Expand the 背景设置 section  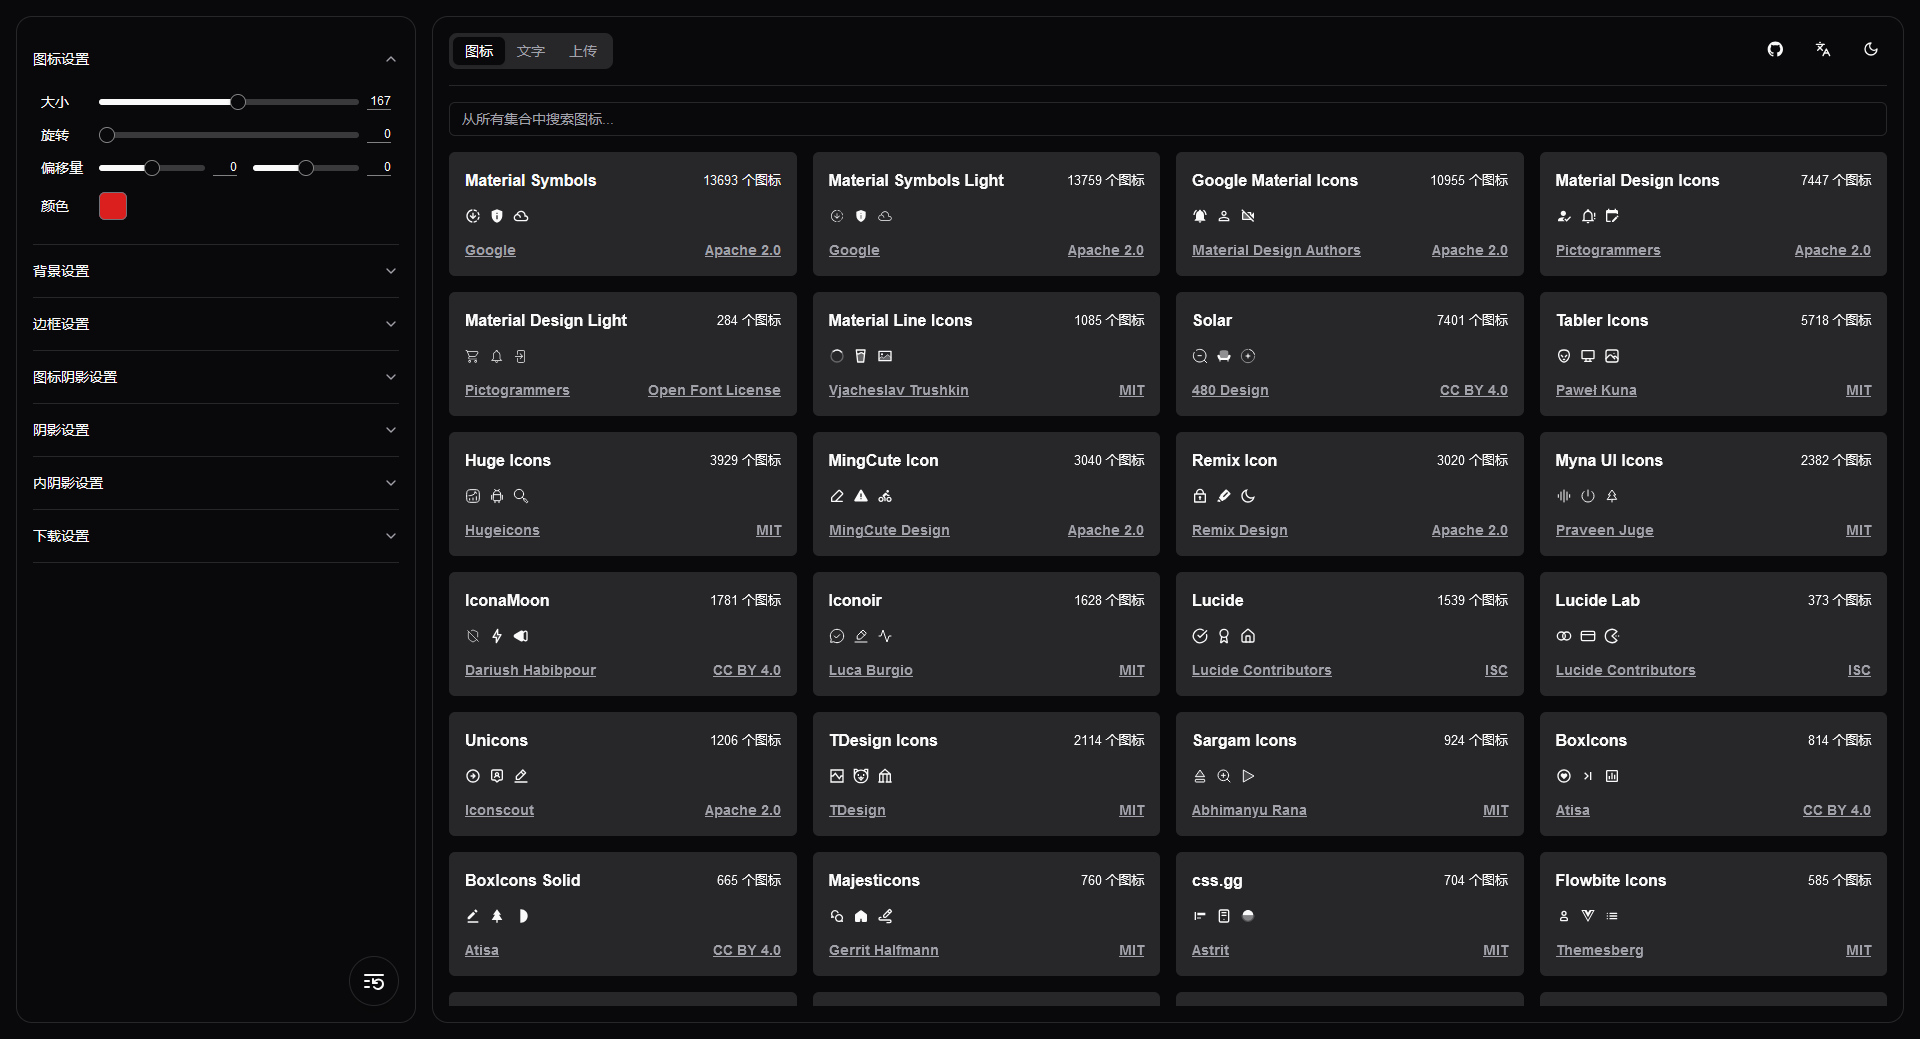[215, 271]
